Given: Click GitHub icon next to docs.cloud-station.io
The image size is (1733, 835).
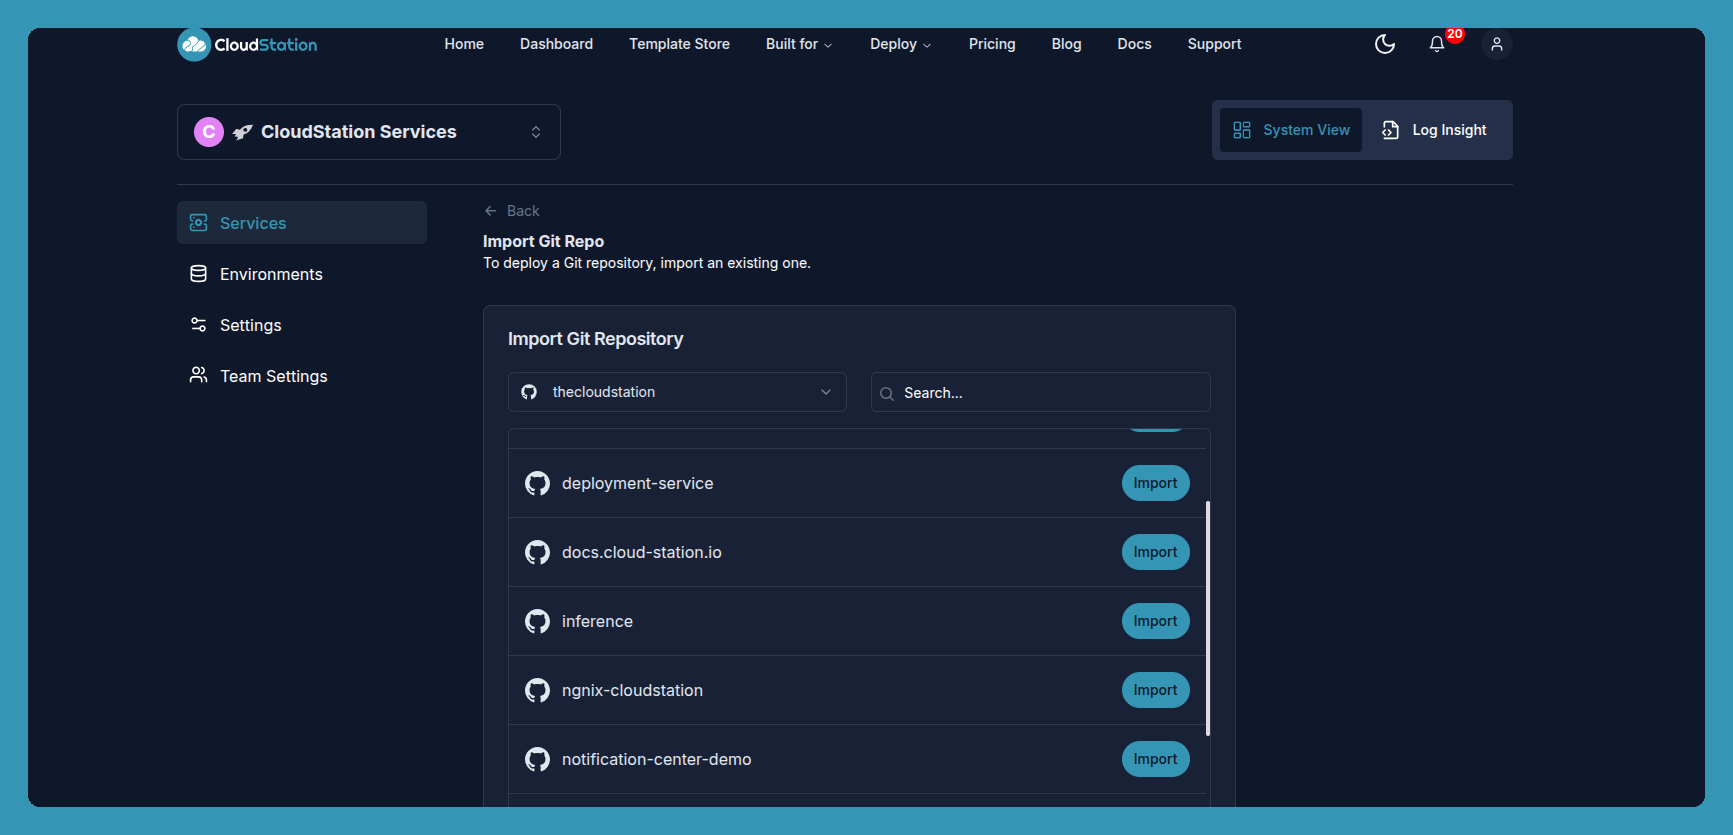Looking at the screenshot, I should point(538,553).
